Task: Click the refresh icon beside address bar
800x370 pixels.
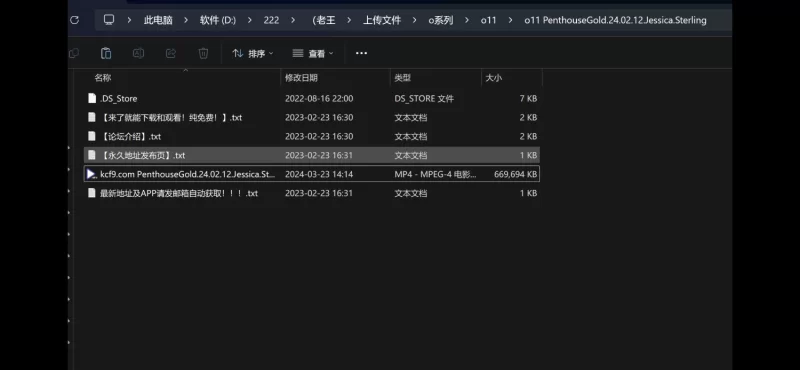Action: tap(74, 20)
